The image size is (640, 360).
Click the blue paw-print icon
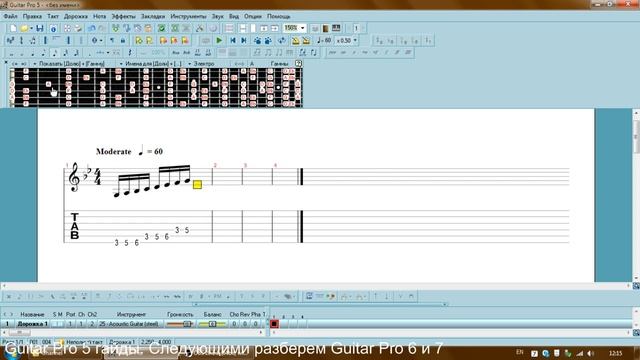tap(258, 40)
